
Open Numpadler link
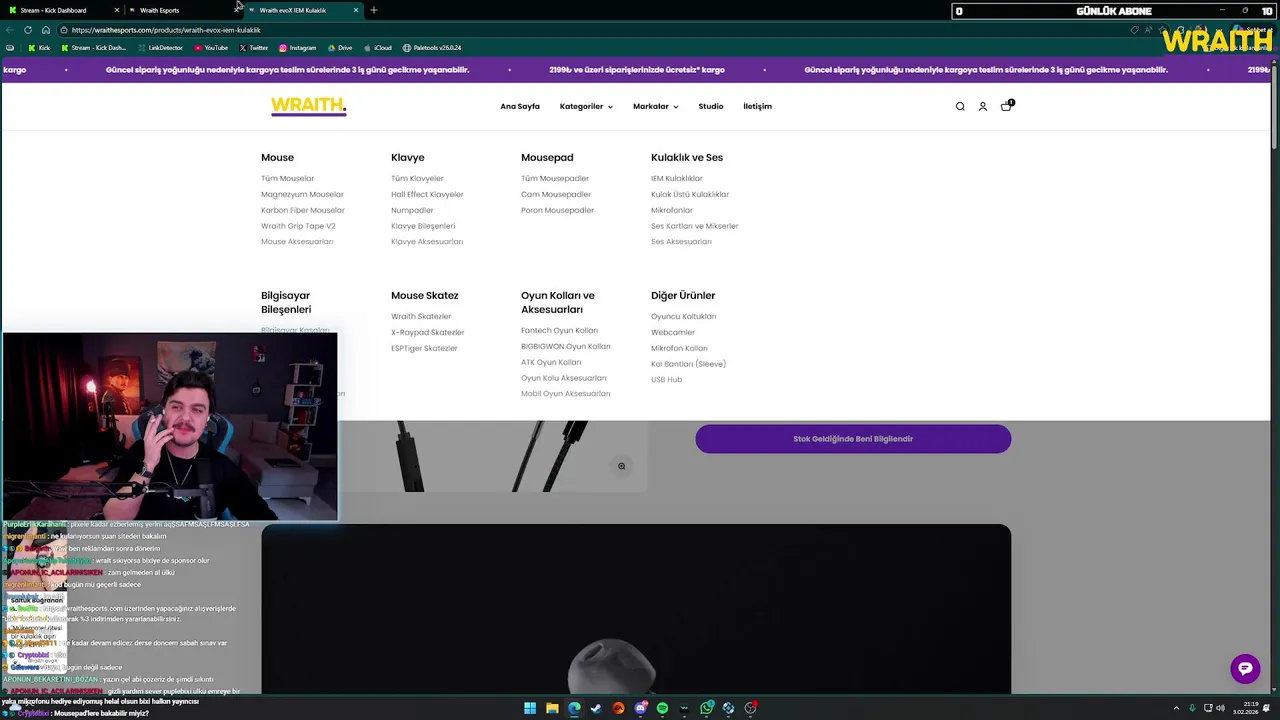412,210
